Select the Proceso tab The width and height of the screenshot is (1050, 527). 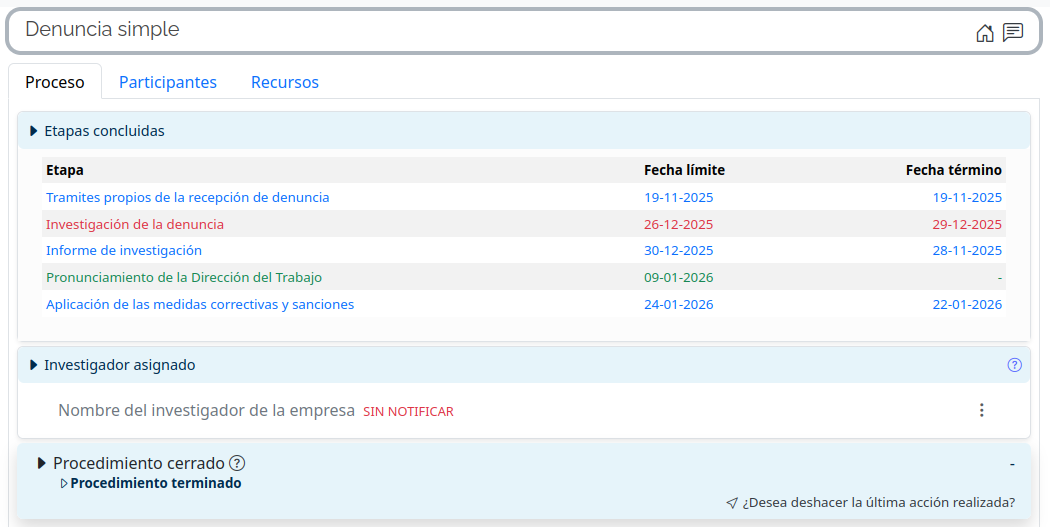coord(55,82)
